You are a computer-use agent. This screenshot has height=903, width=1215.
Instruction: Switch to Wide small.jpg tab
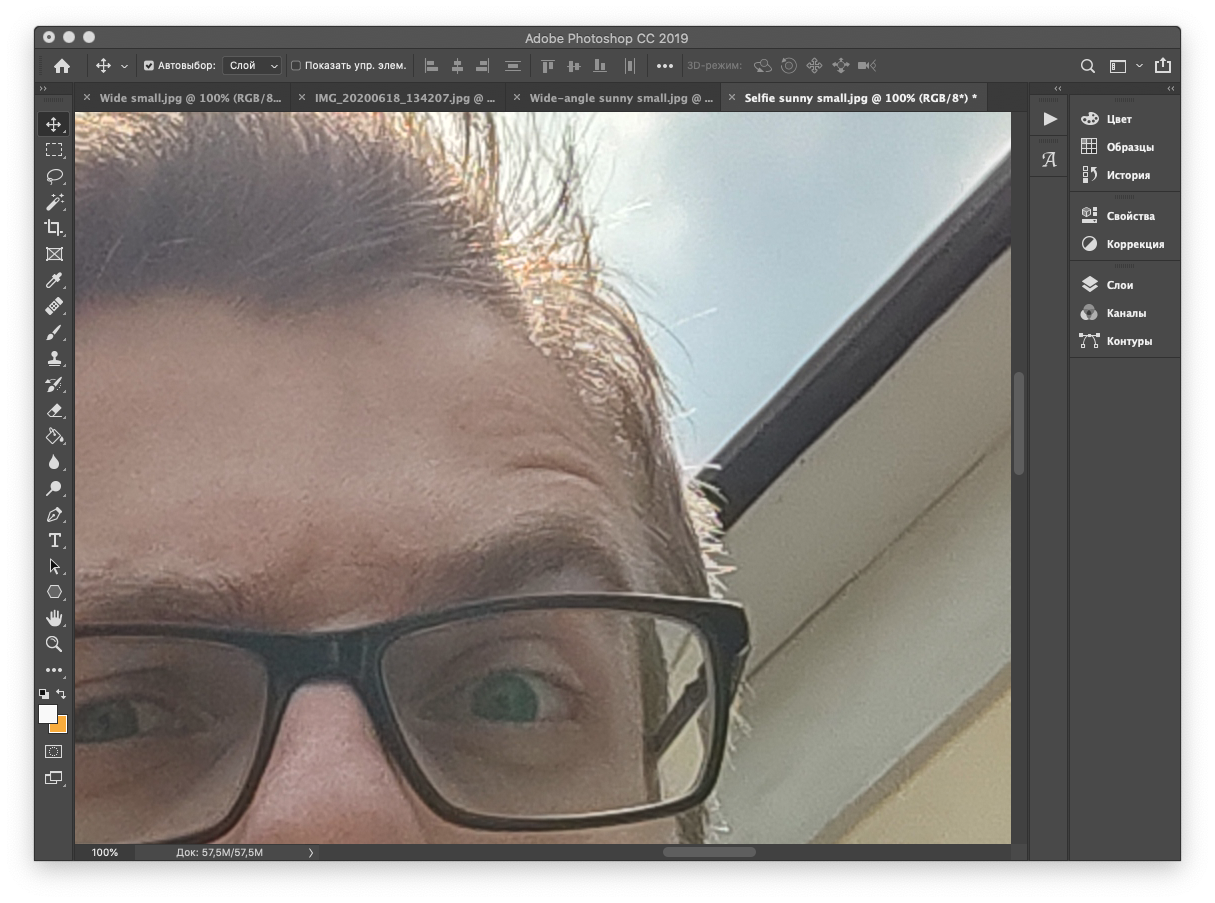[190, 98]
